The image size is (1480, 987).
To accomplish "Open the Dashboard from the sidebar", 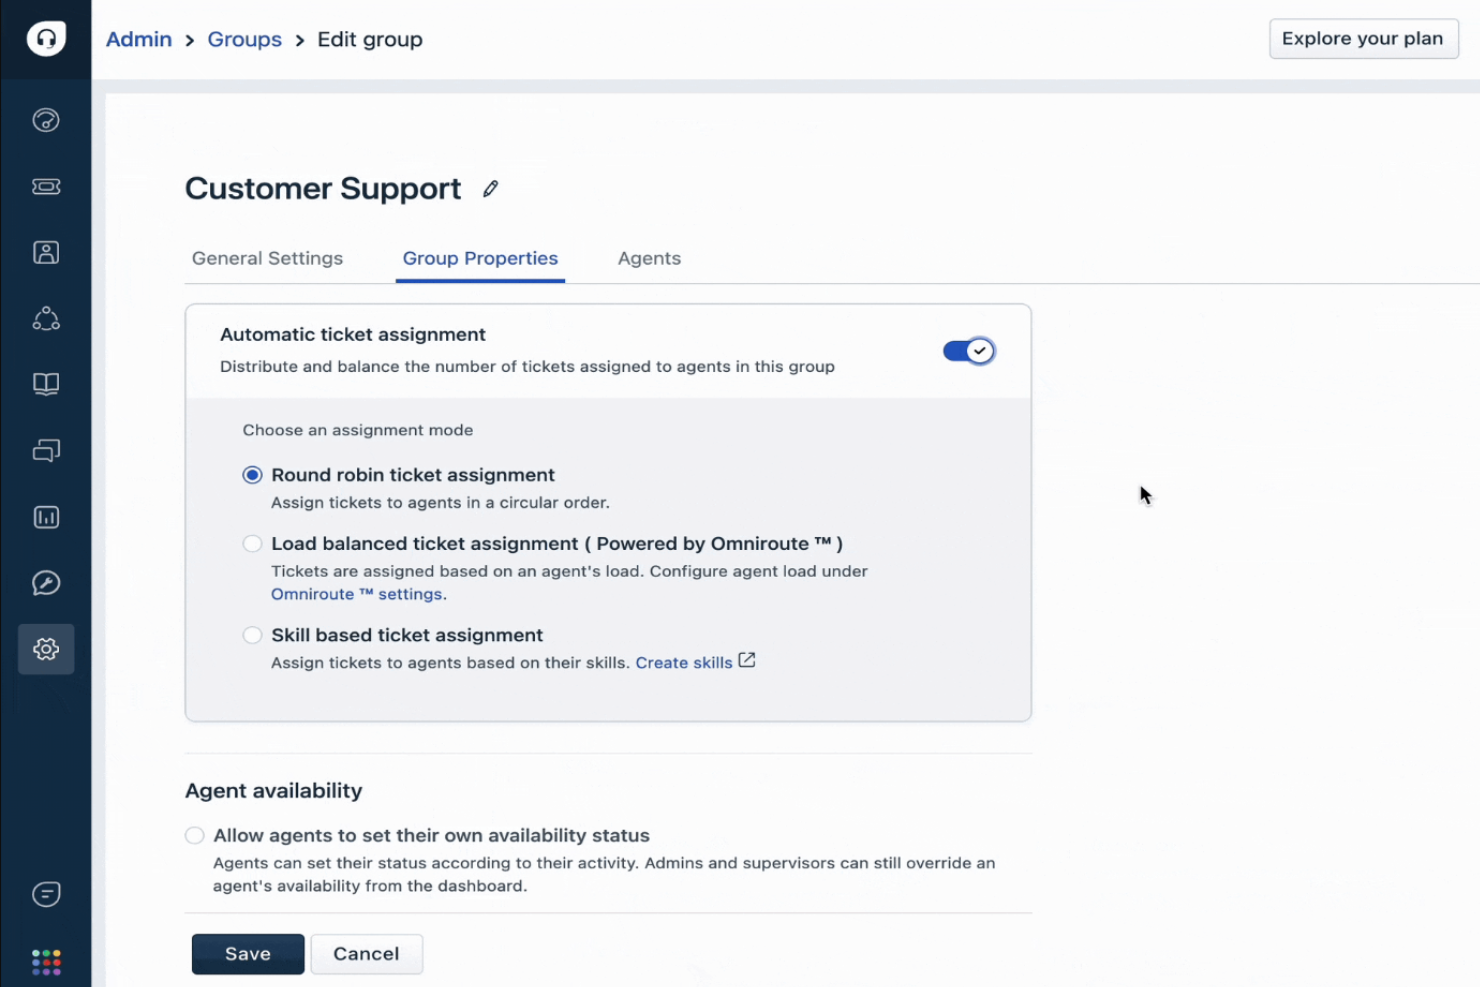I will (x=46, y=120).
